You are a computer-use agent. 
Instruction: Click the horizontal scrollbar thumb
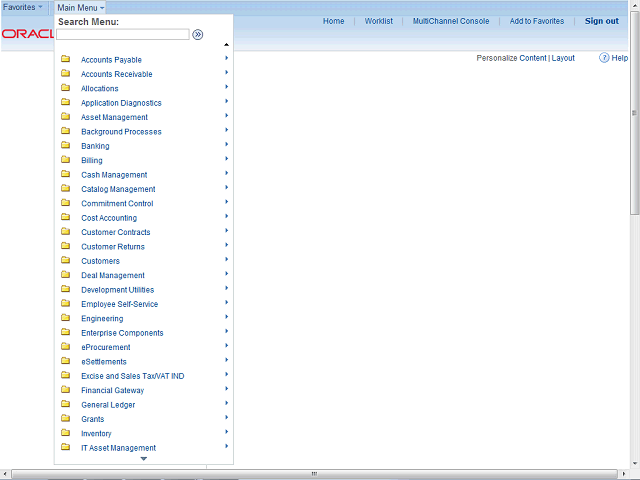click(x=314, y=474)
